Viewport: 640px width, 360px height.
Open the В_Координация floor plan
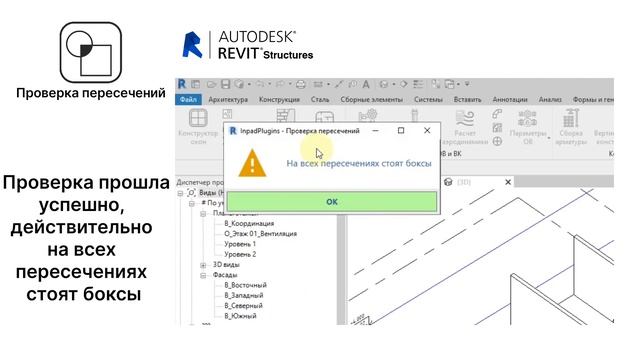click(x=249, y=224)
